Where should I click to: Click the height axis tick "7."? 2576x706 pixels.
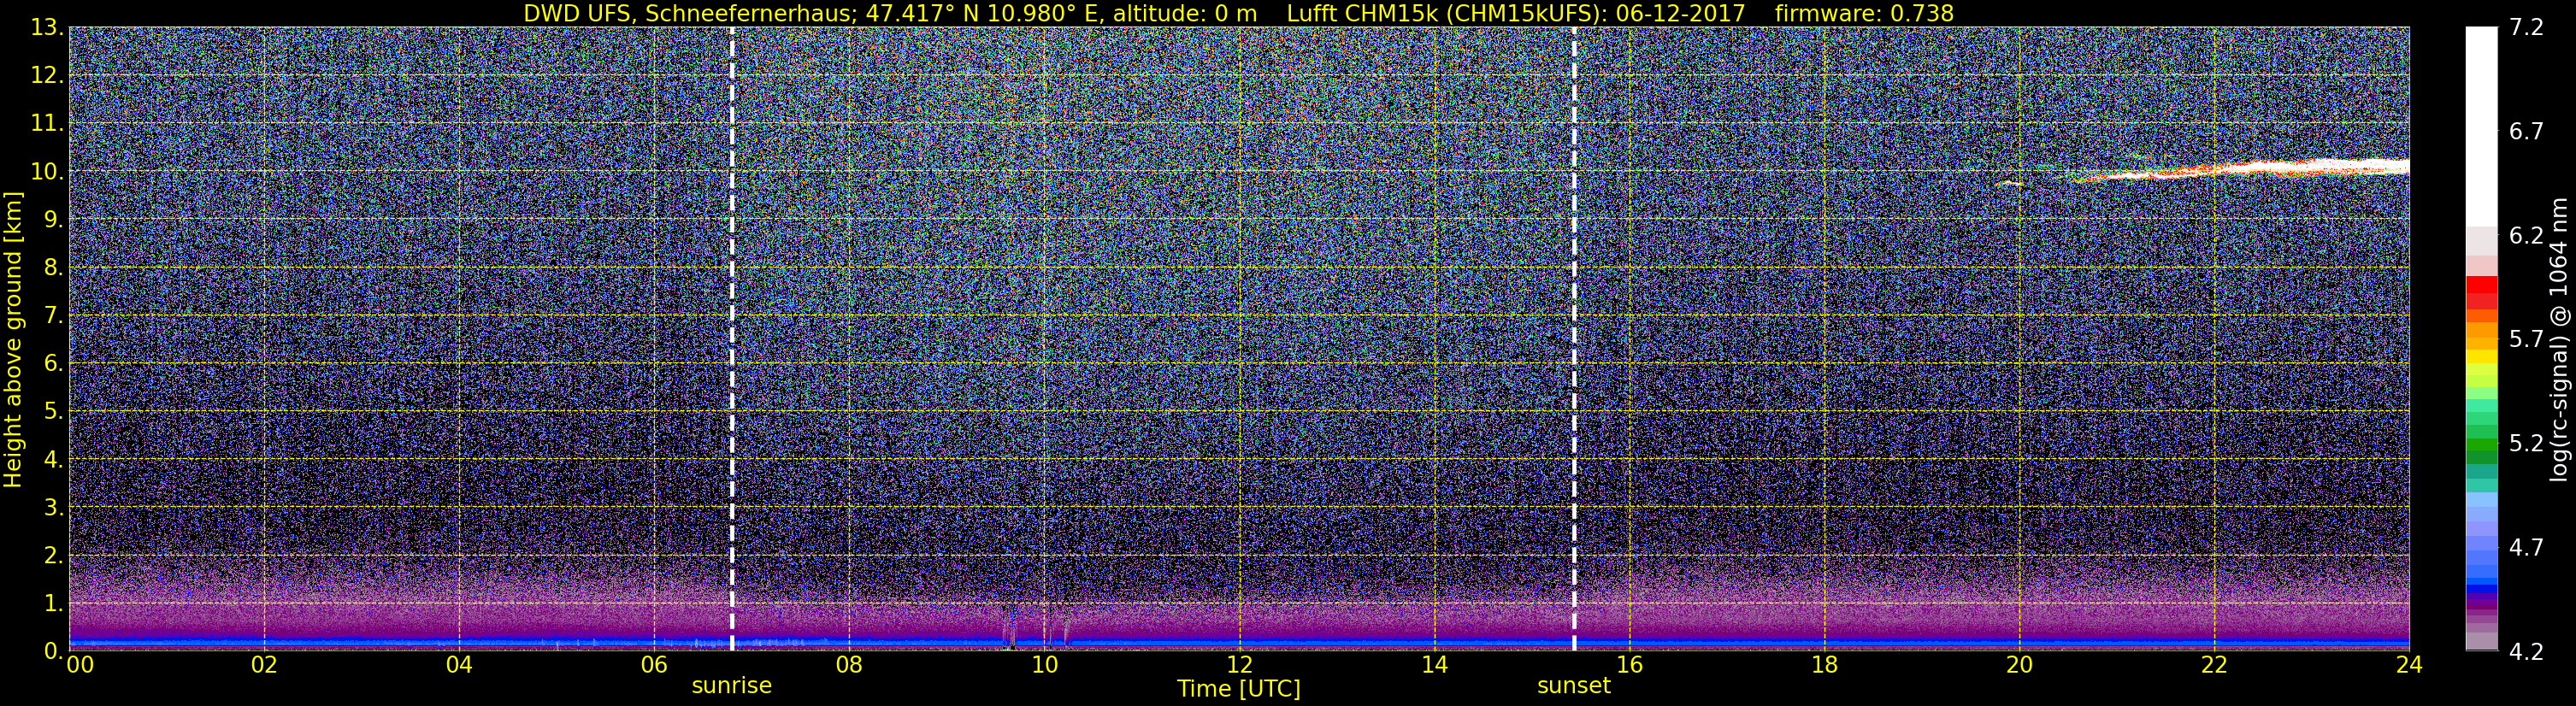pos(53,315)
